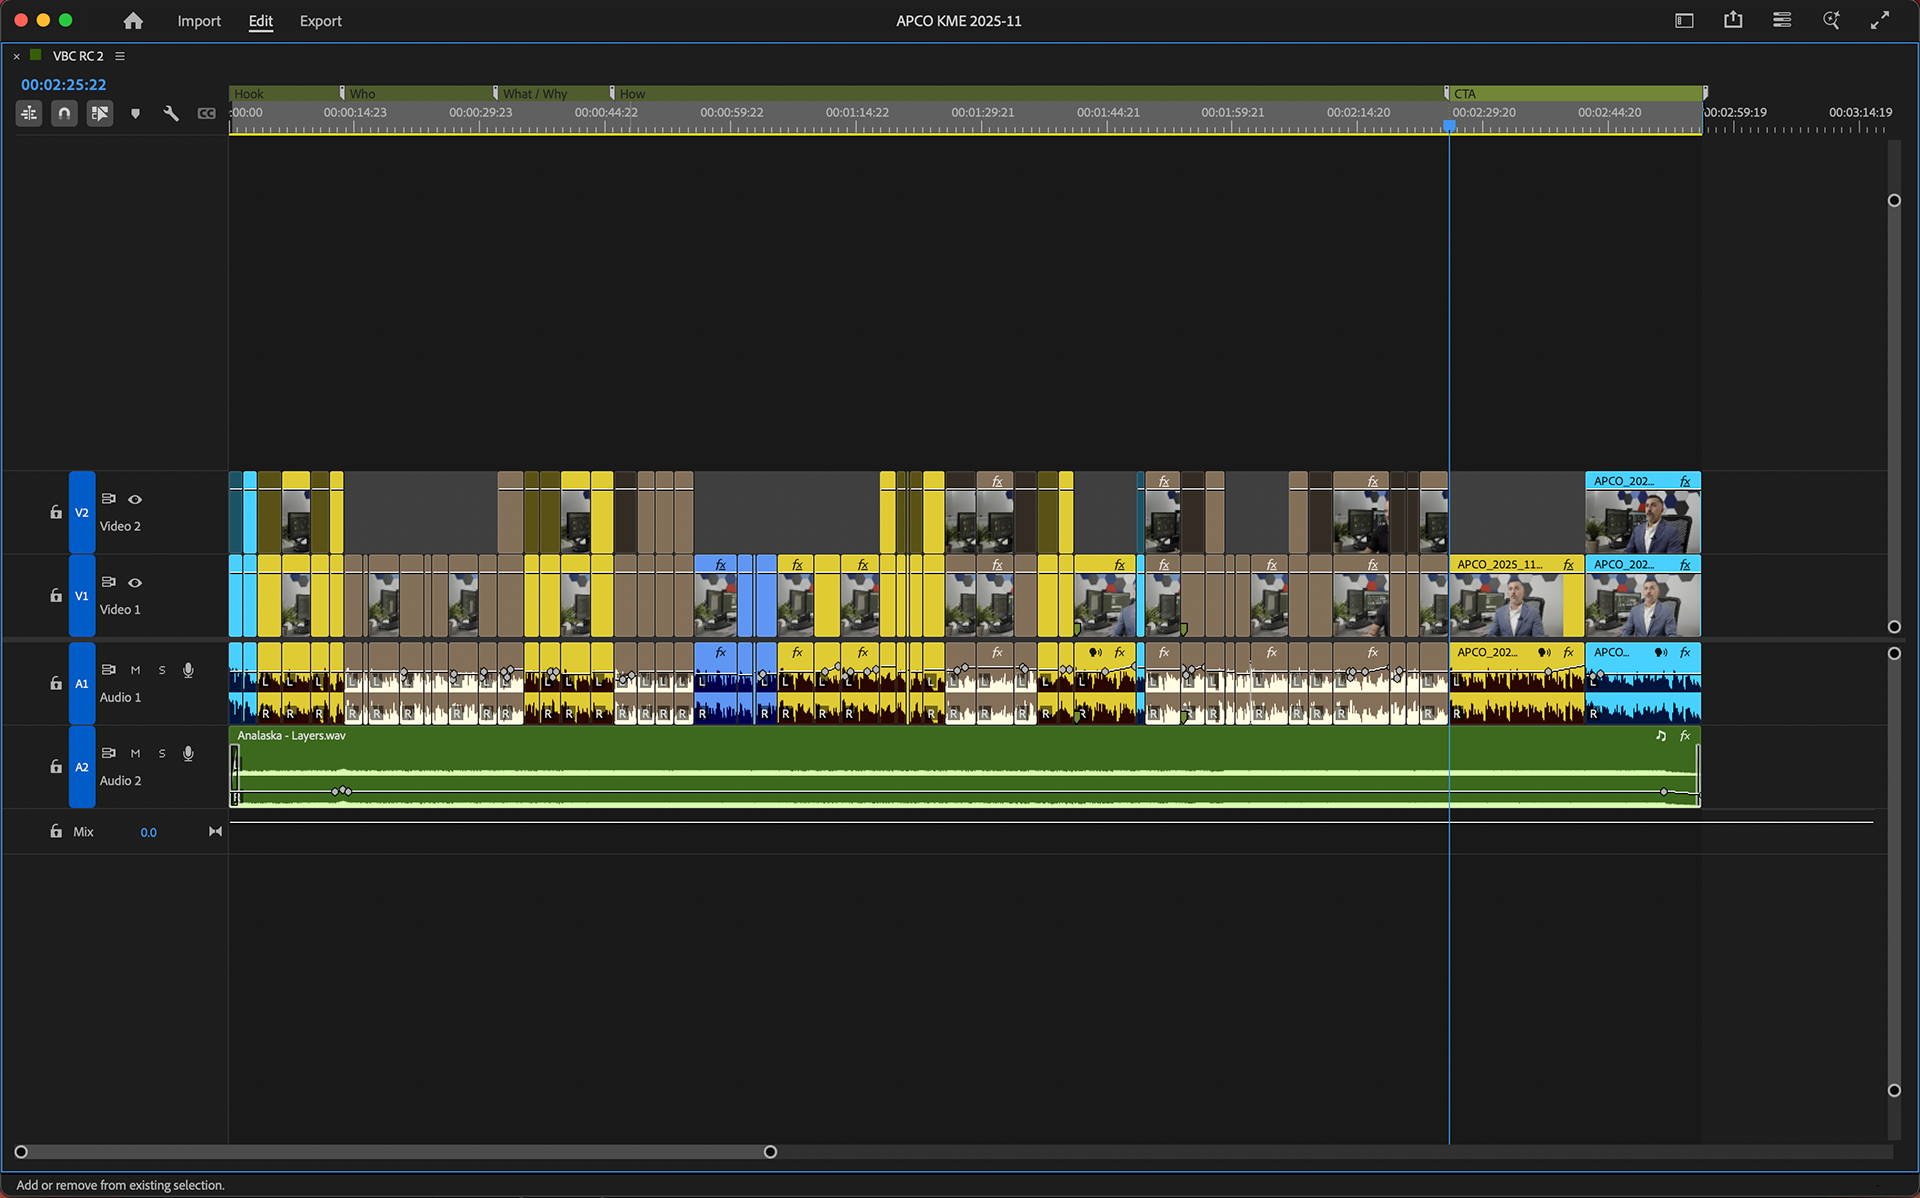Open the VBC RC 2 panel menu
This screenshot has height=1198, width=1920.
120,56
